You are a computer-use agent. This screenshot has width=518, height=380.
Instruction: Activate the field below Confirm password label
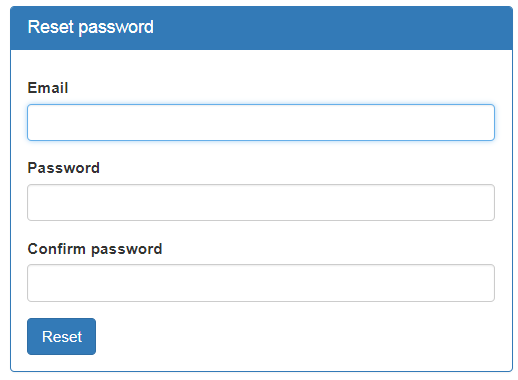261,283
